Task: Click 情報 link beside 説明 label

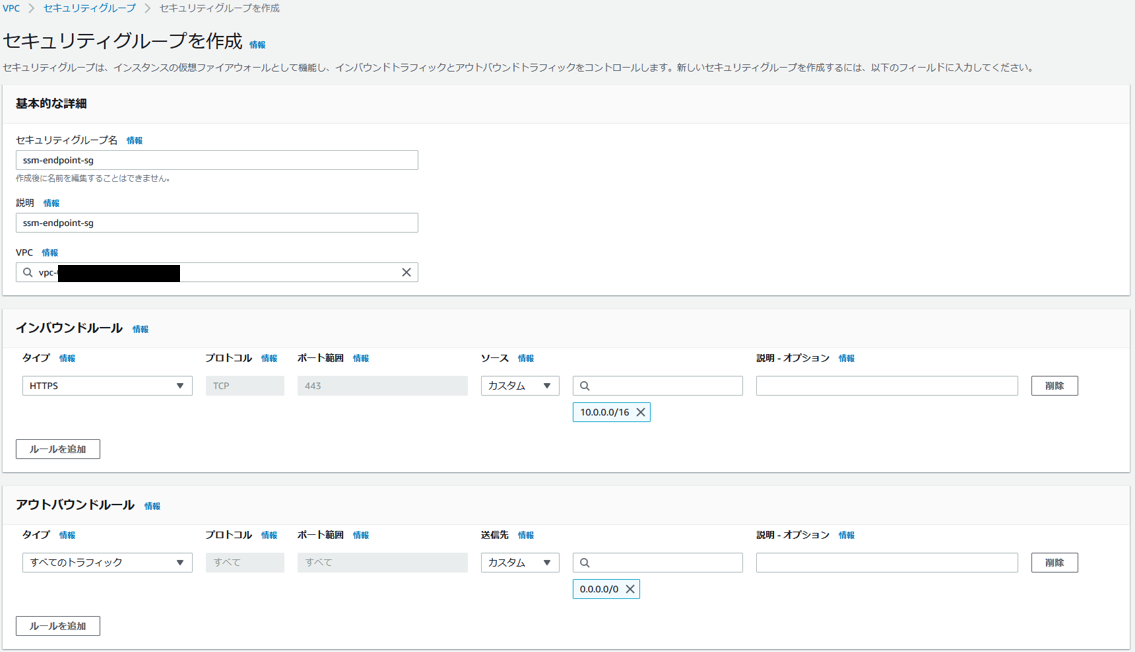Action: point(51,203)
